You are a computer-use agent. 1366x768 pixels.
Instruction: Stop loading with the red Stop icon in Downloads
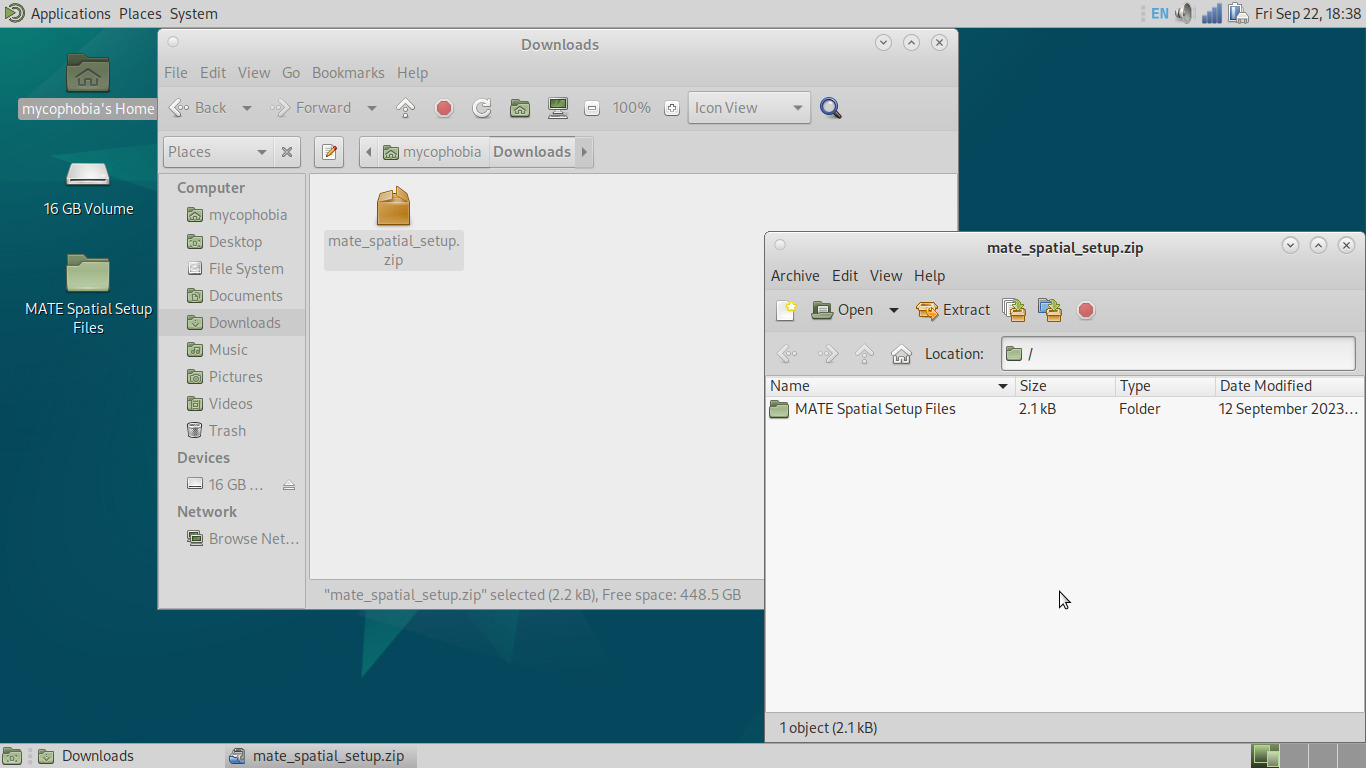click(x=444, y=108)
